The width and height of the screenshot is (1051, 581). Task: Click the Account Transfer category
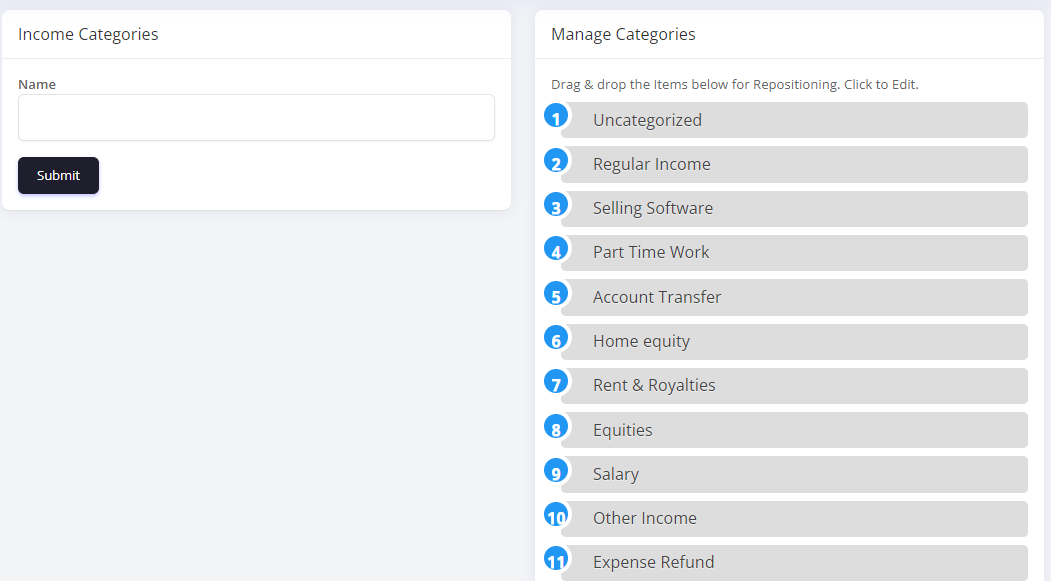(x=794, y=297)
